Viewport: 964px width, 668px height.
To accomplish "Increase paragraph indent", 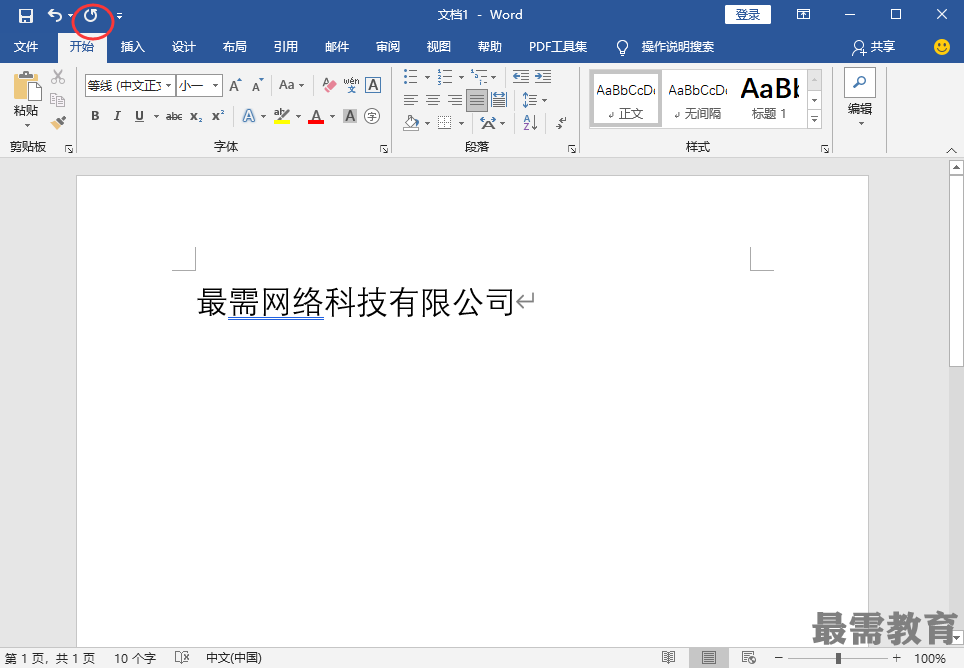I will pyautogui.click(x=543, y=77).
